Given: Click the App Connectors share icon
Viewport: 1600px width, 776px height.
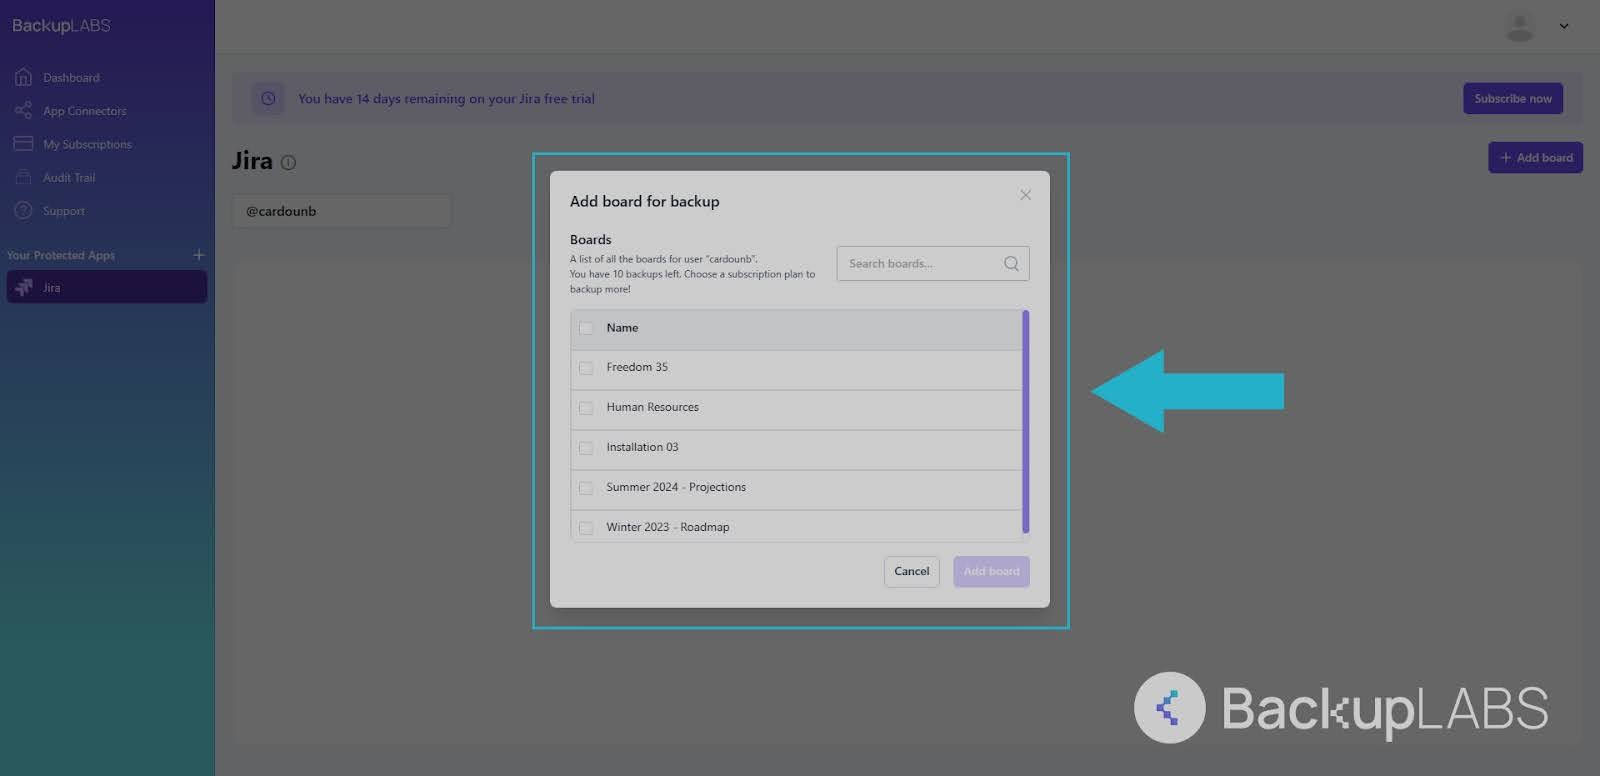Looking at the screenshot, I should pyautogui.click(x=23, y=111).
